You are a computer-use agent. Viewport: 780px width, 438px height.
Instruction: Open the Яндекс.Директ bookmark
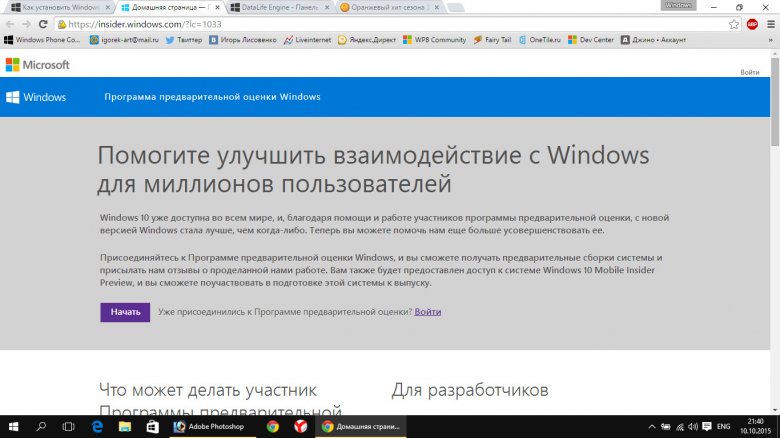[367, 40]
